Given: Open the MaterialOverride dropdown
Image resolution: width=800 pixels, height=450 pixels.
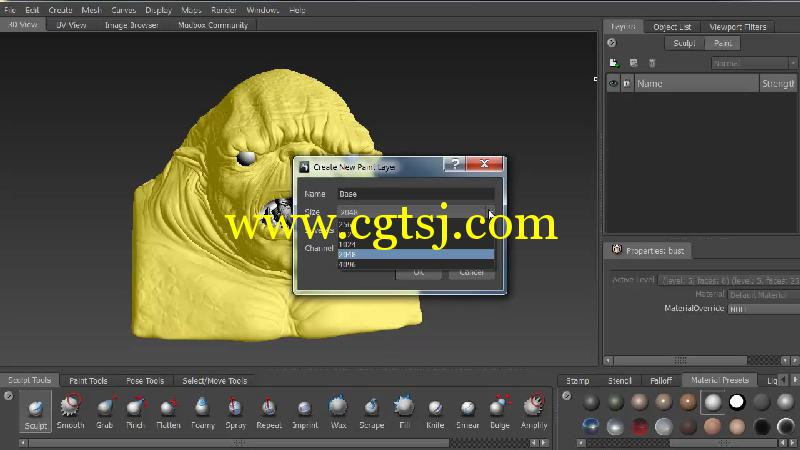Looking at the screenshot, I should 764,309.
